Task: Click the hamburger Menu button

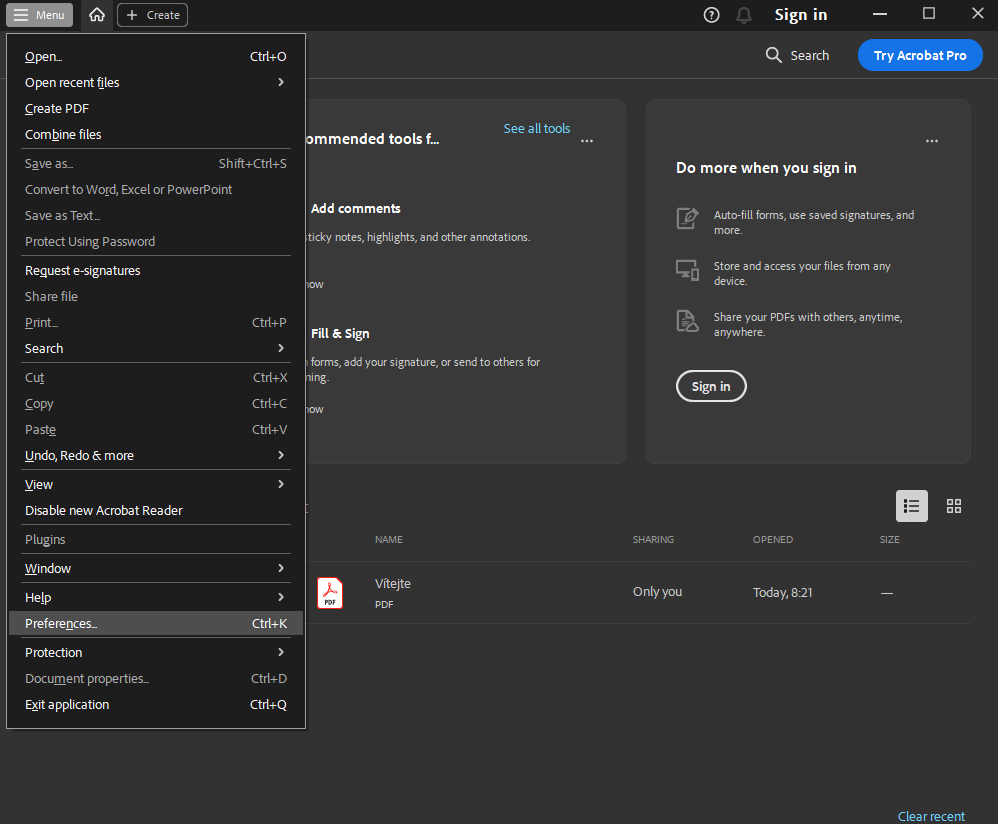Action: click(40, 15)
